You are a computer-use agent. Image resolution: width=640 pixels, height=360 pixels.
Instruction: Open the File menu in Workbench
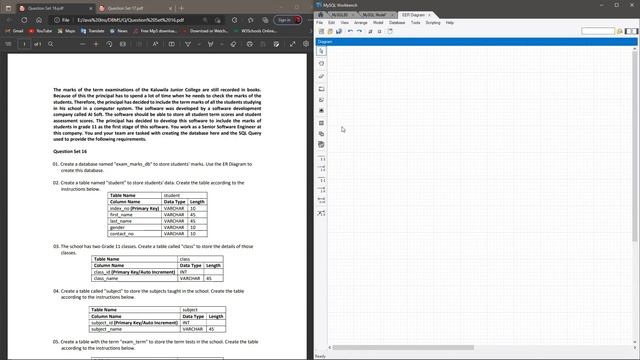[319, 23]
